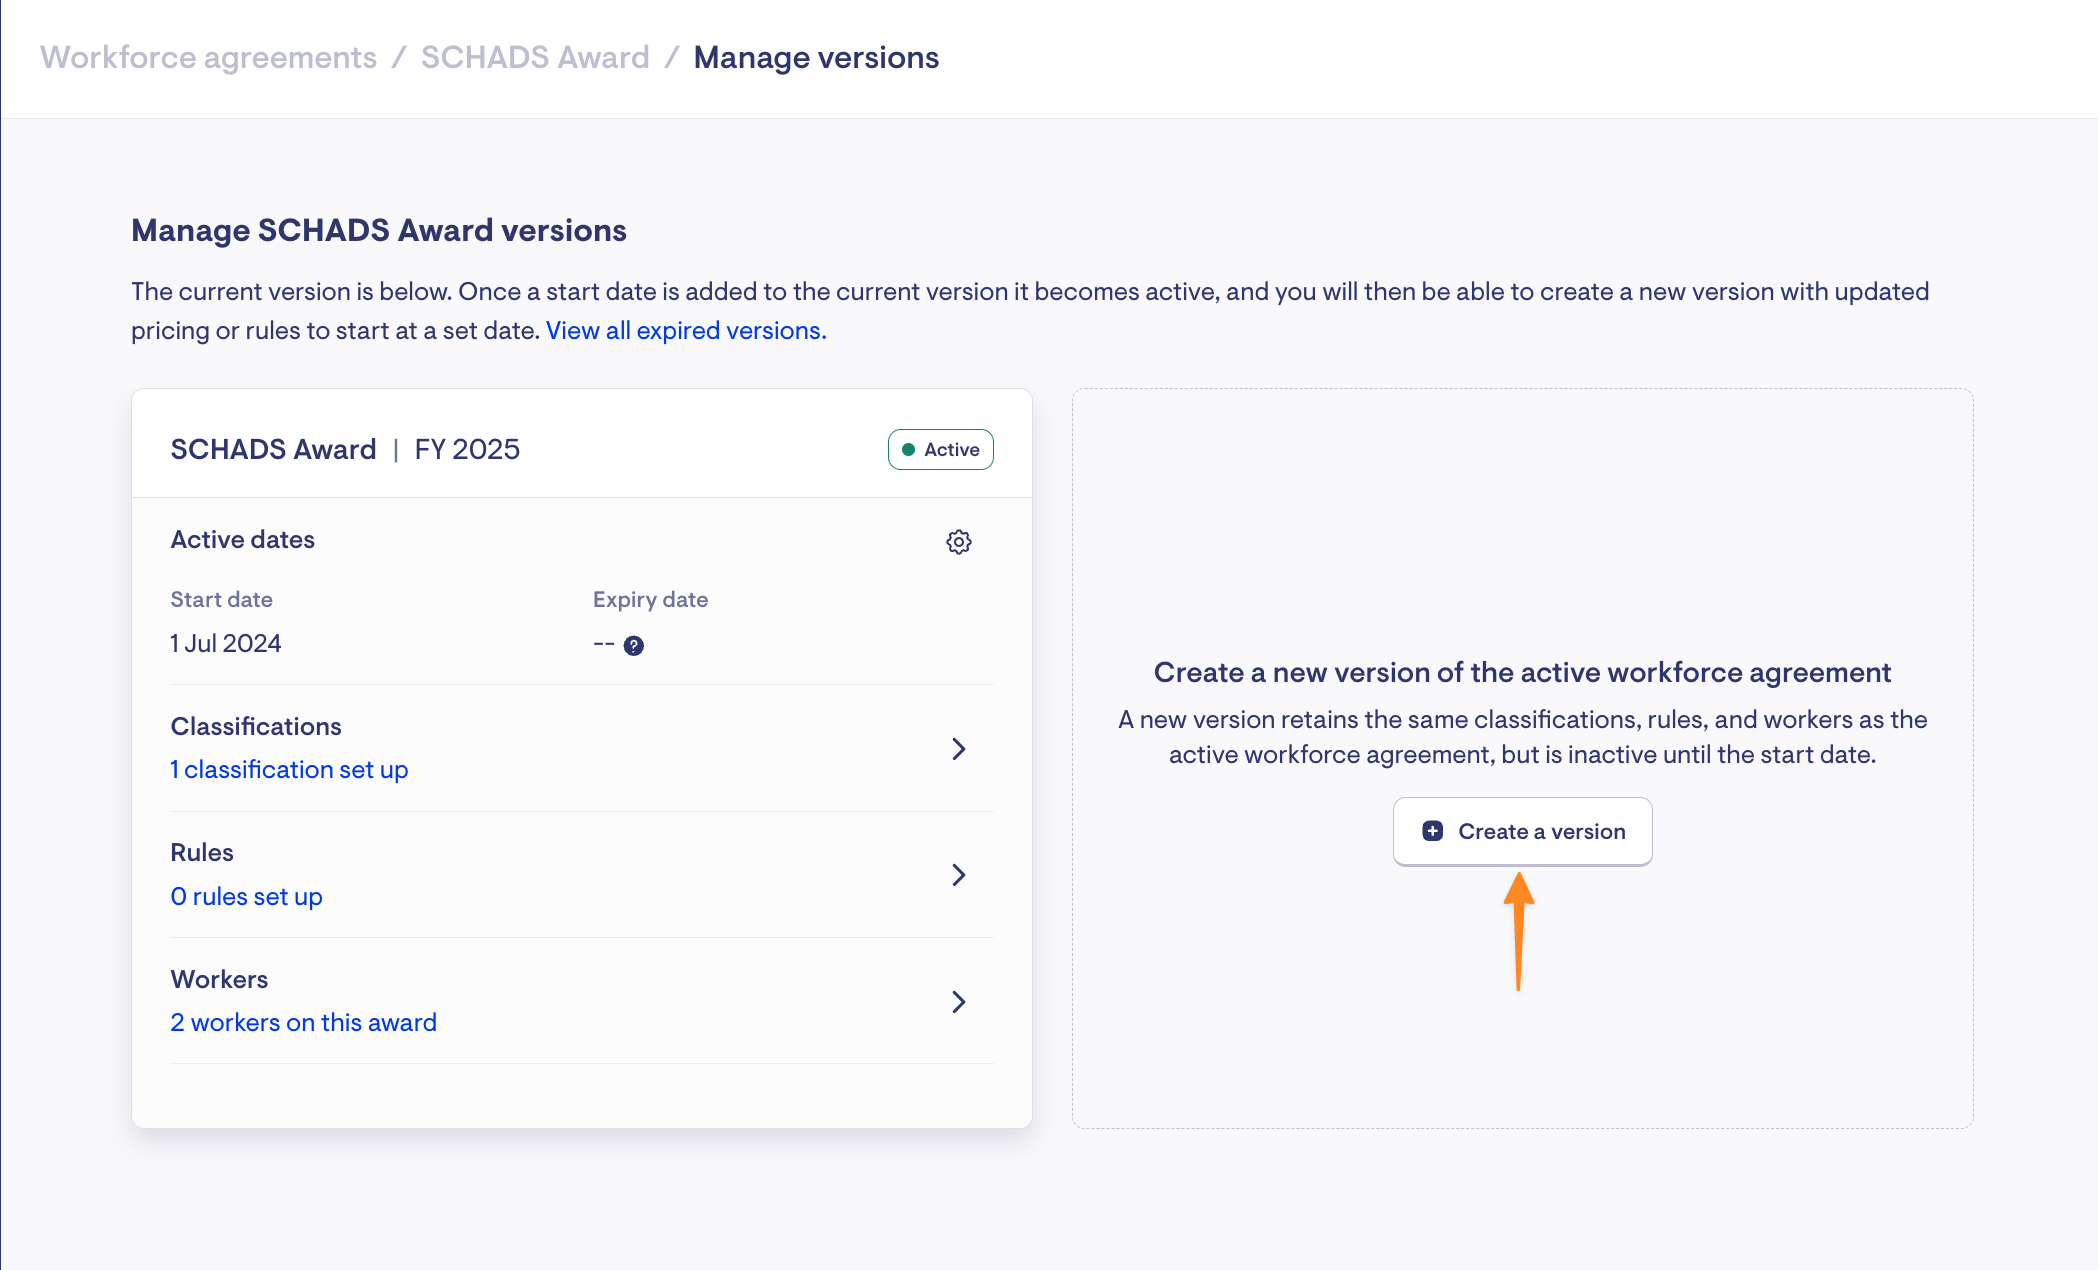Click the SCHADS Award FY 2025 card title
Screen dimensions: 2098x1270
click(x=345, y=449)
